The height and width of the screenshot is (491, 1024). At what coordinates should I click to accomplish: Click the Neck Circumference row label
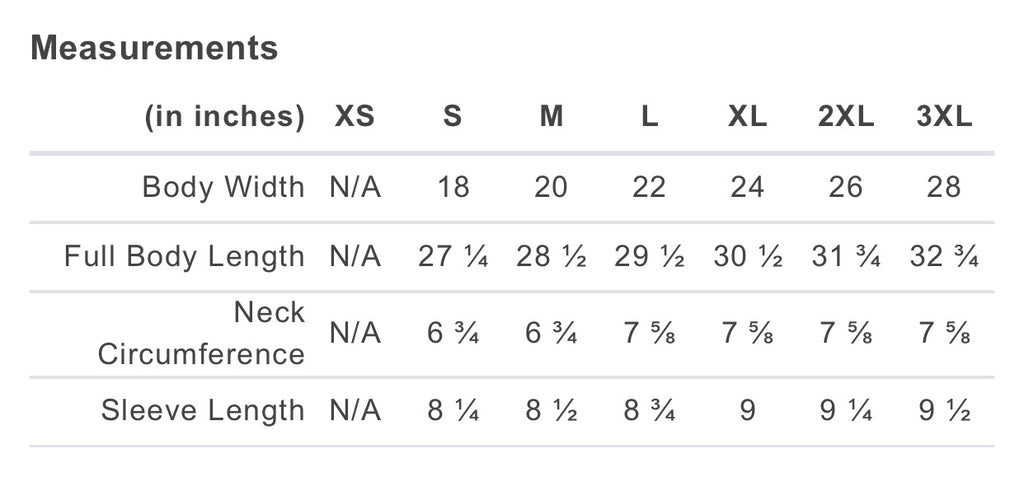click(x=201, y=333)
